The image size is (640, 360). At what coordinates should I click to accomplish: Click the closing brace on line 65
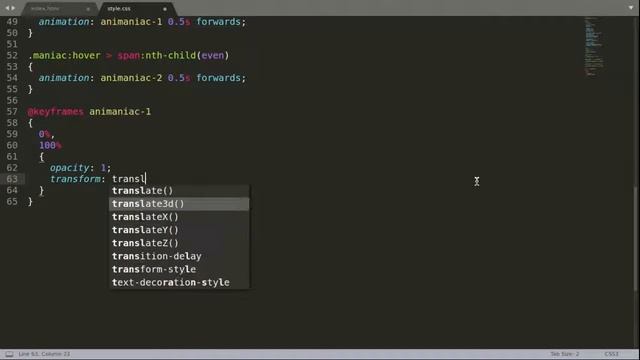(x=30, y=202)
